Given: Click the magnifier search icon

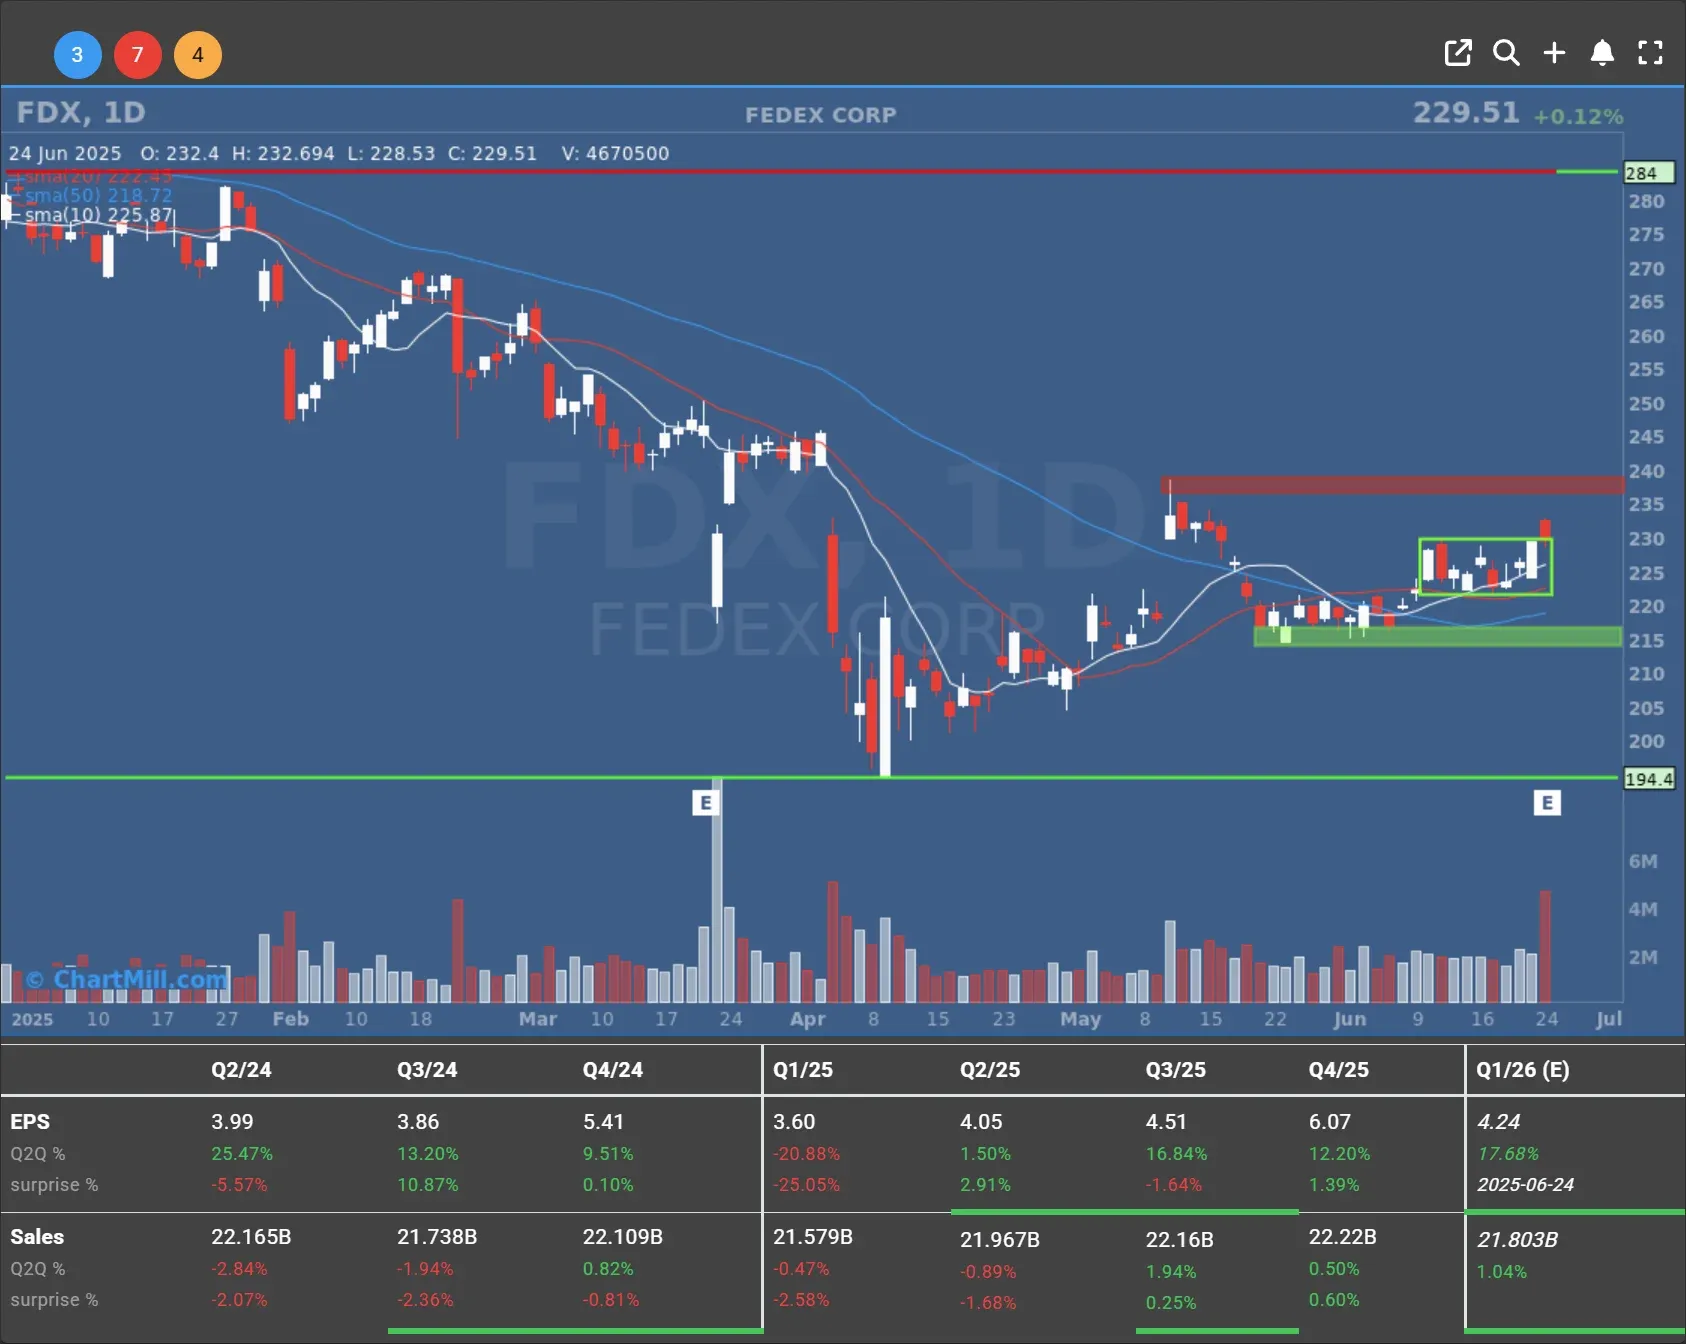Looking at the screenshot, I should coord(1506,53).
